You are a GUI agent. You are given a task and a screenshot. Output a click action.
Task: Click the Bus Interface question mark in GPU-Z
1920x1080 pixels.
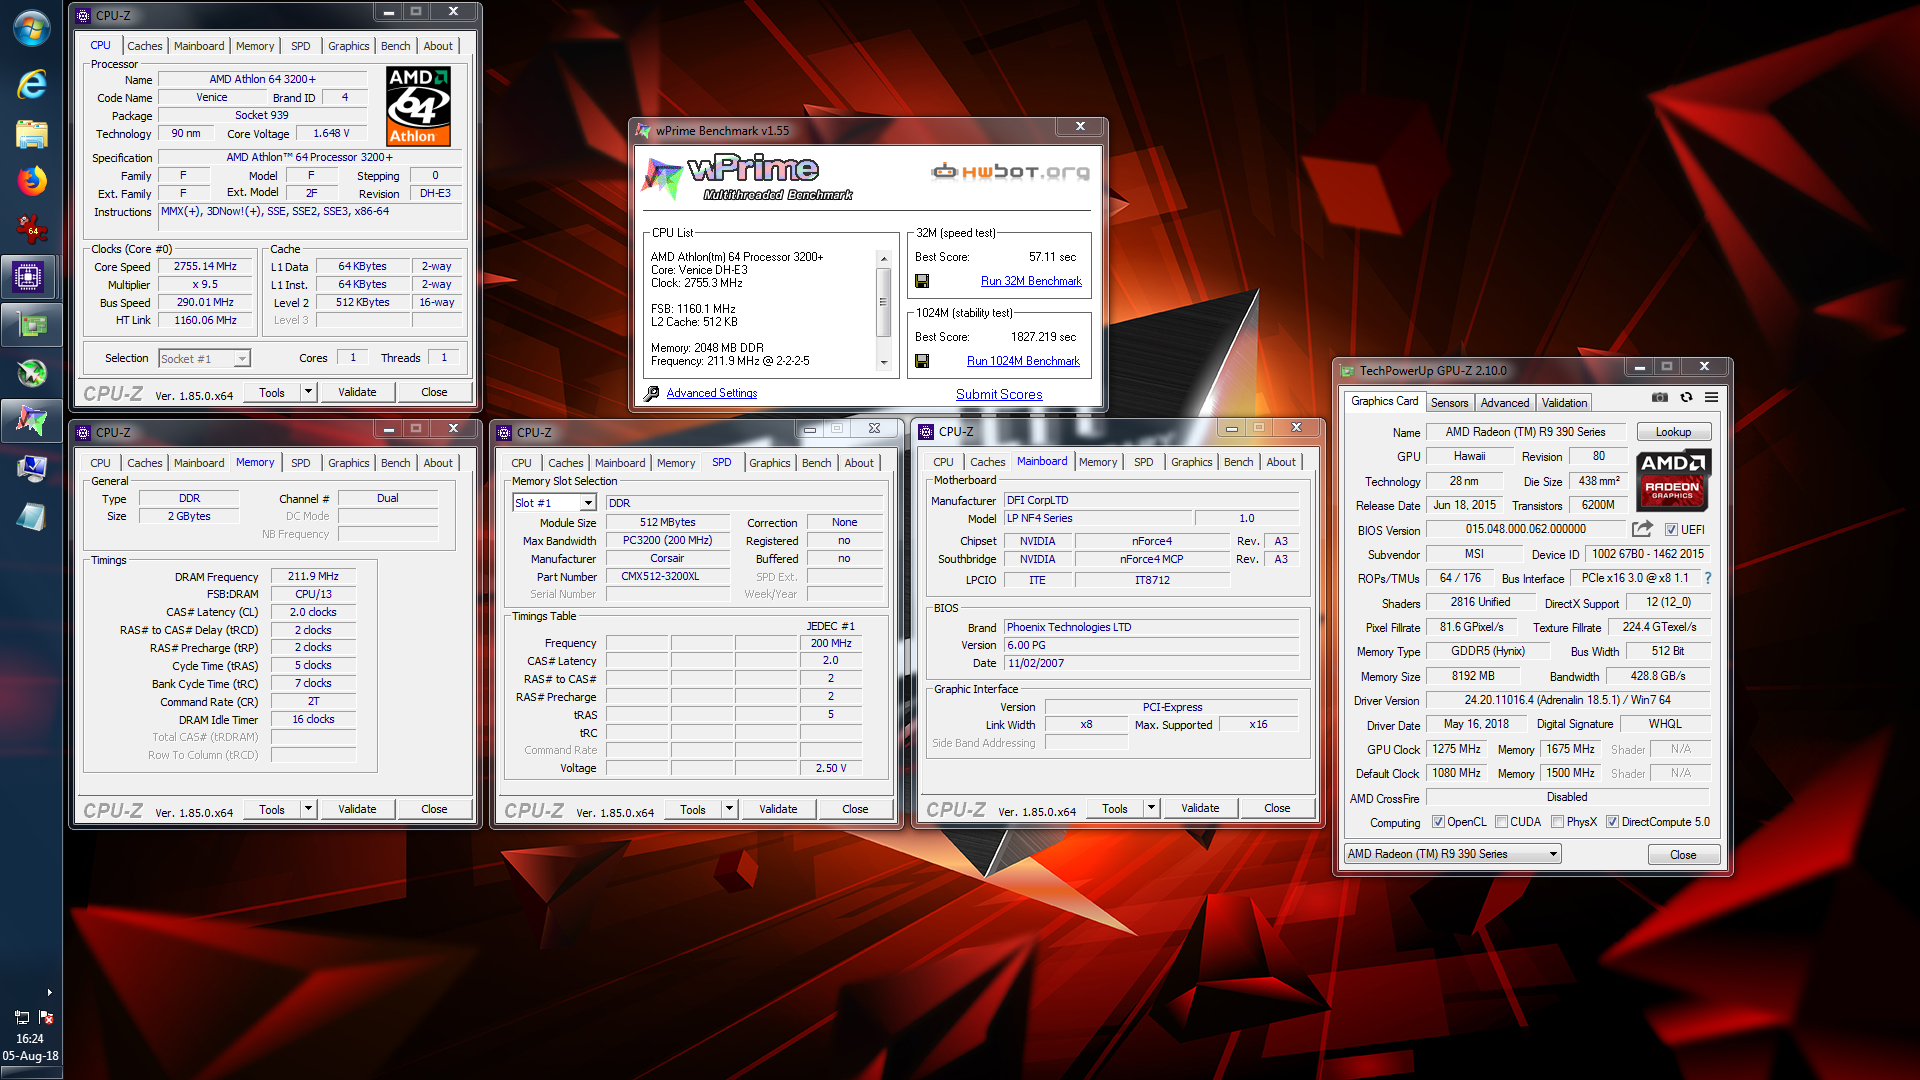[1707, 578]
